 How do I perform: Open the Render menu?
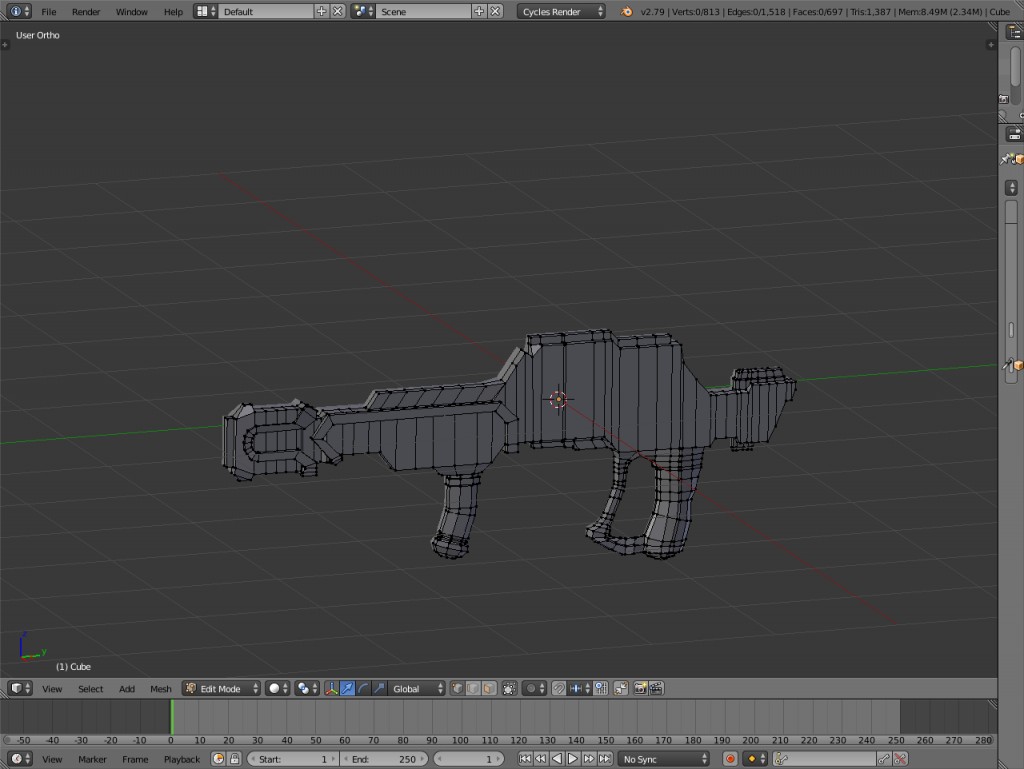[85, 11]
